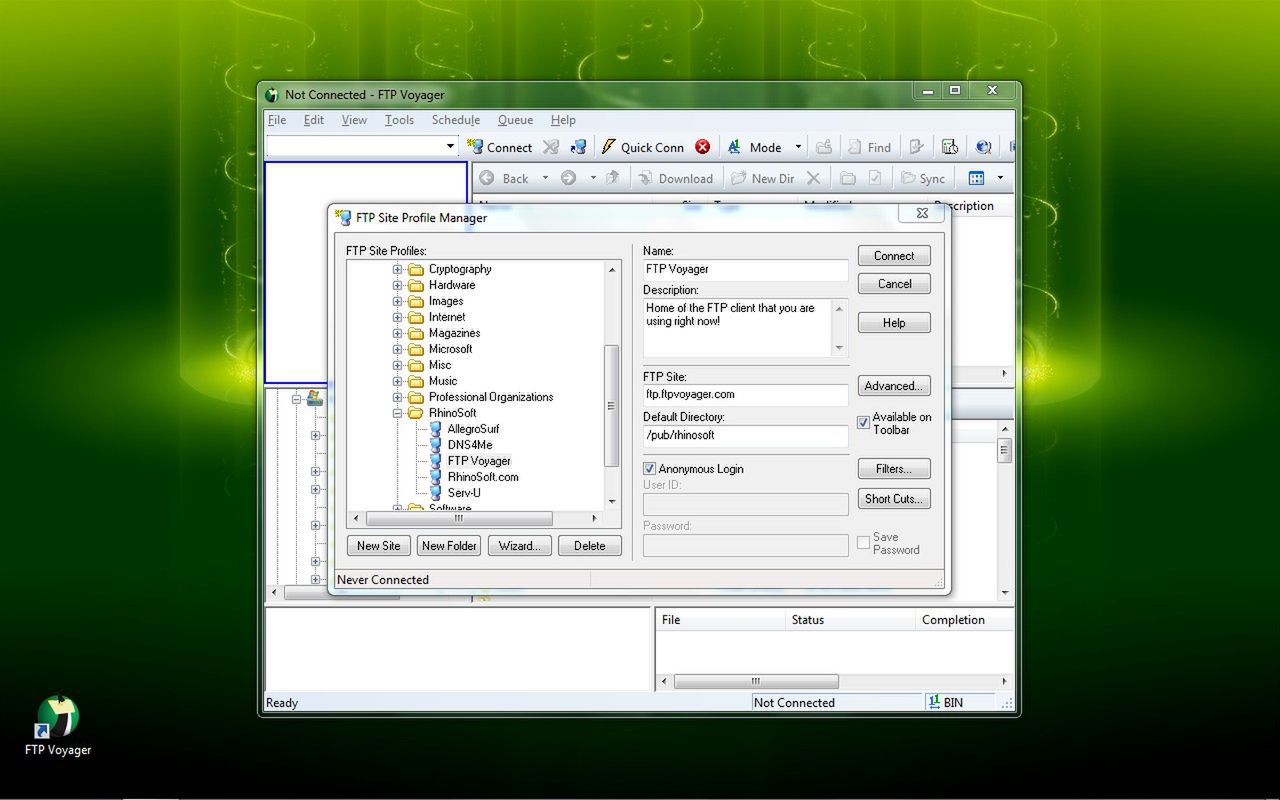This screenshot has height=800, width=1280.
Task: Open the Queue menu
Action: coord(515,120)
